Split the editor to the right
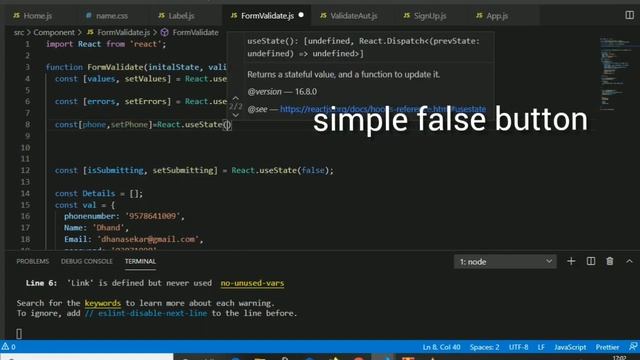640x360 pixels. pyautogui.click(x=629, y=15)
